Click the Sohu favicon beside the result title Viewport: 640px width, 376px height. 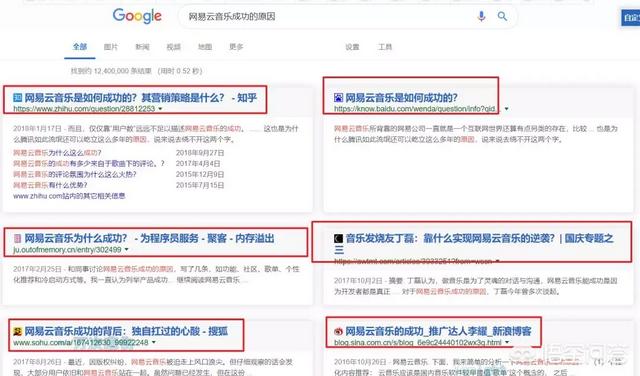tap(18, 331)
